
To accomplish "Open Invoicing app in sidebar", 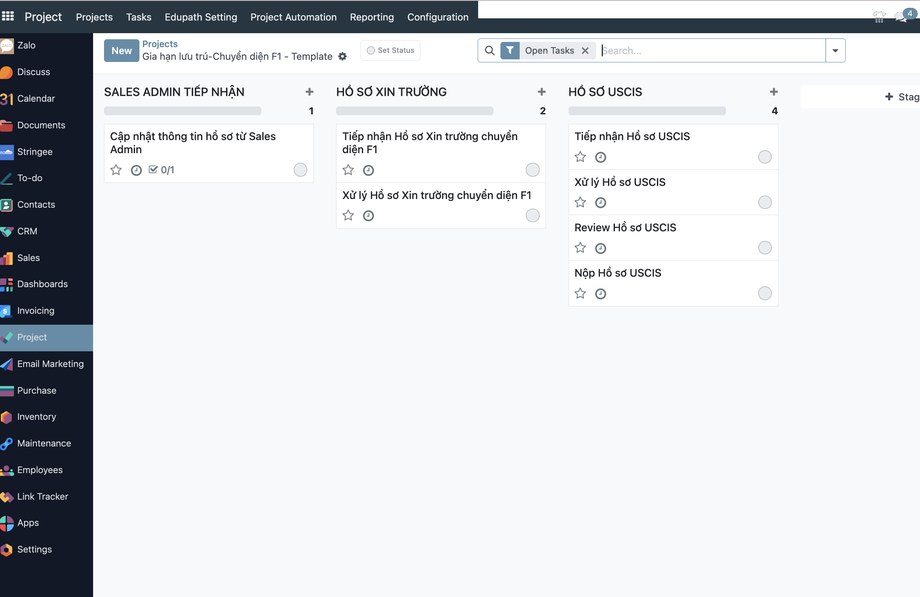I will coord(46,311).
